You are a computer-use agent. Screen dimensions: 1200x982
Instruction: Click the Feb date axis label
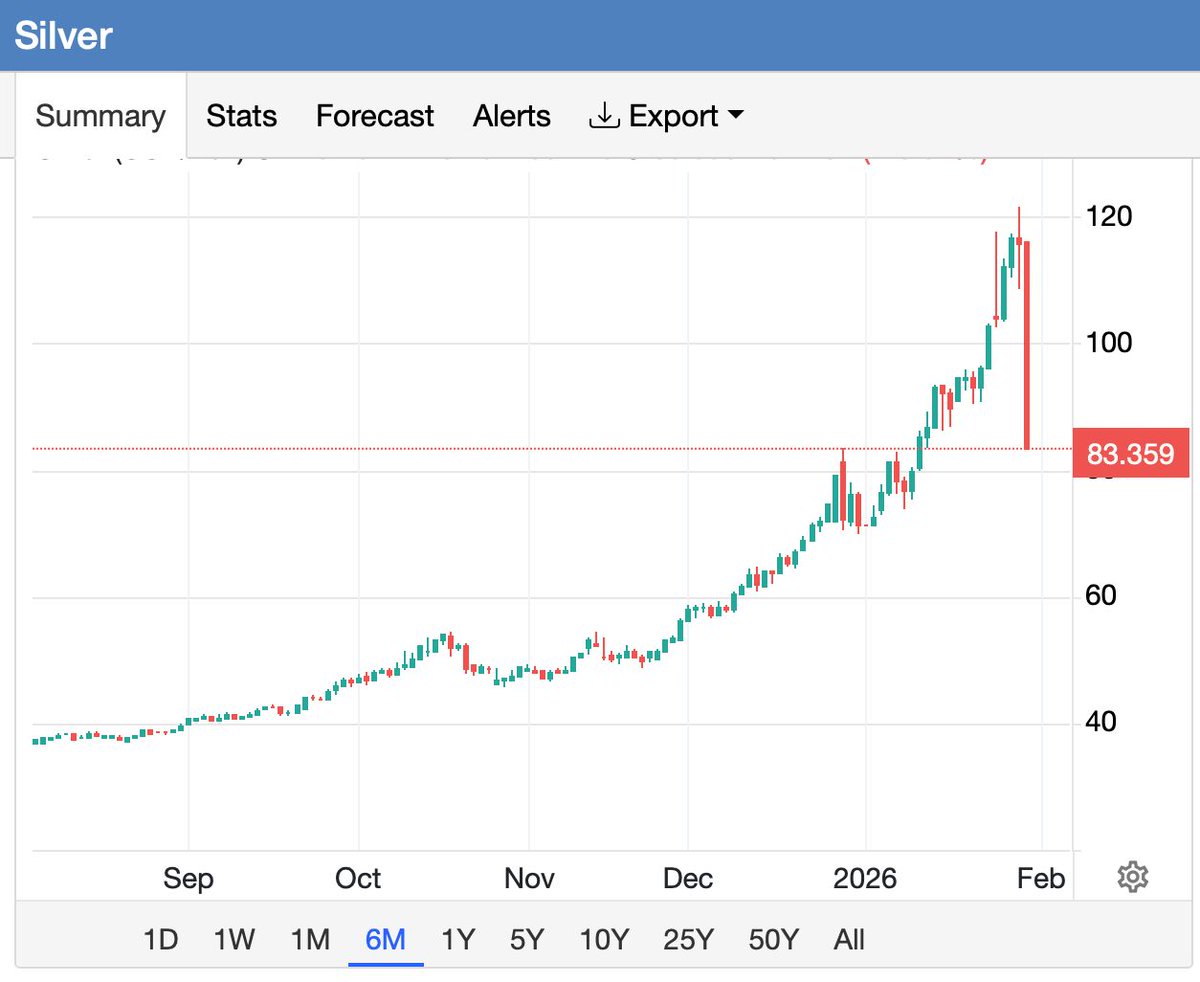[1041, 879]
